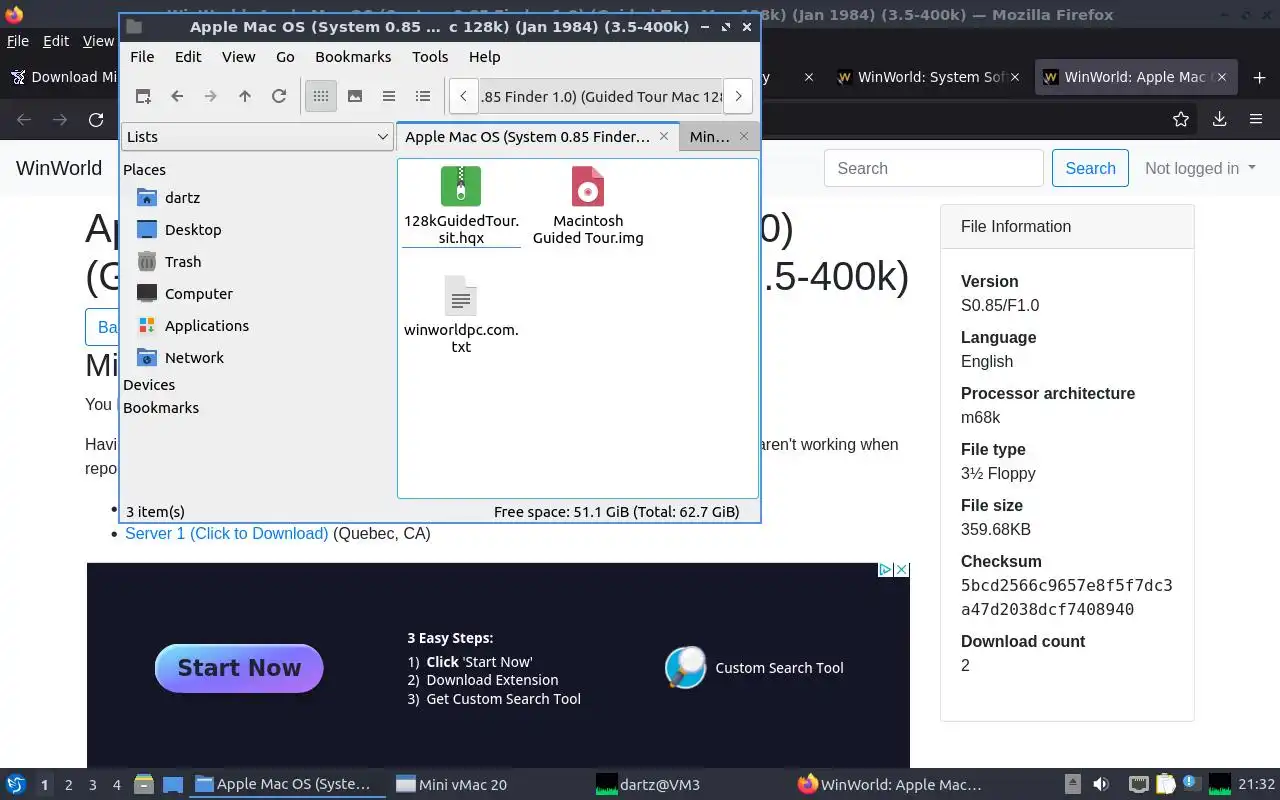Select winworldpc.com.txt text file
Viewport: 1280px width, 800px height.
tap(461, 315)
